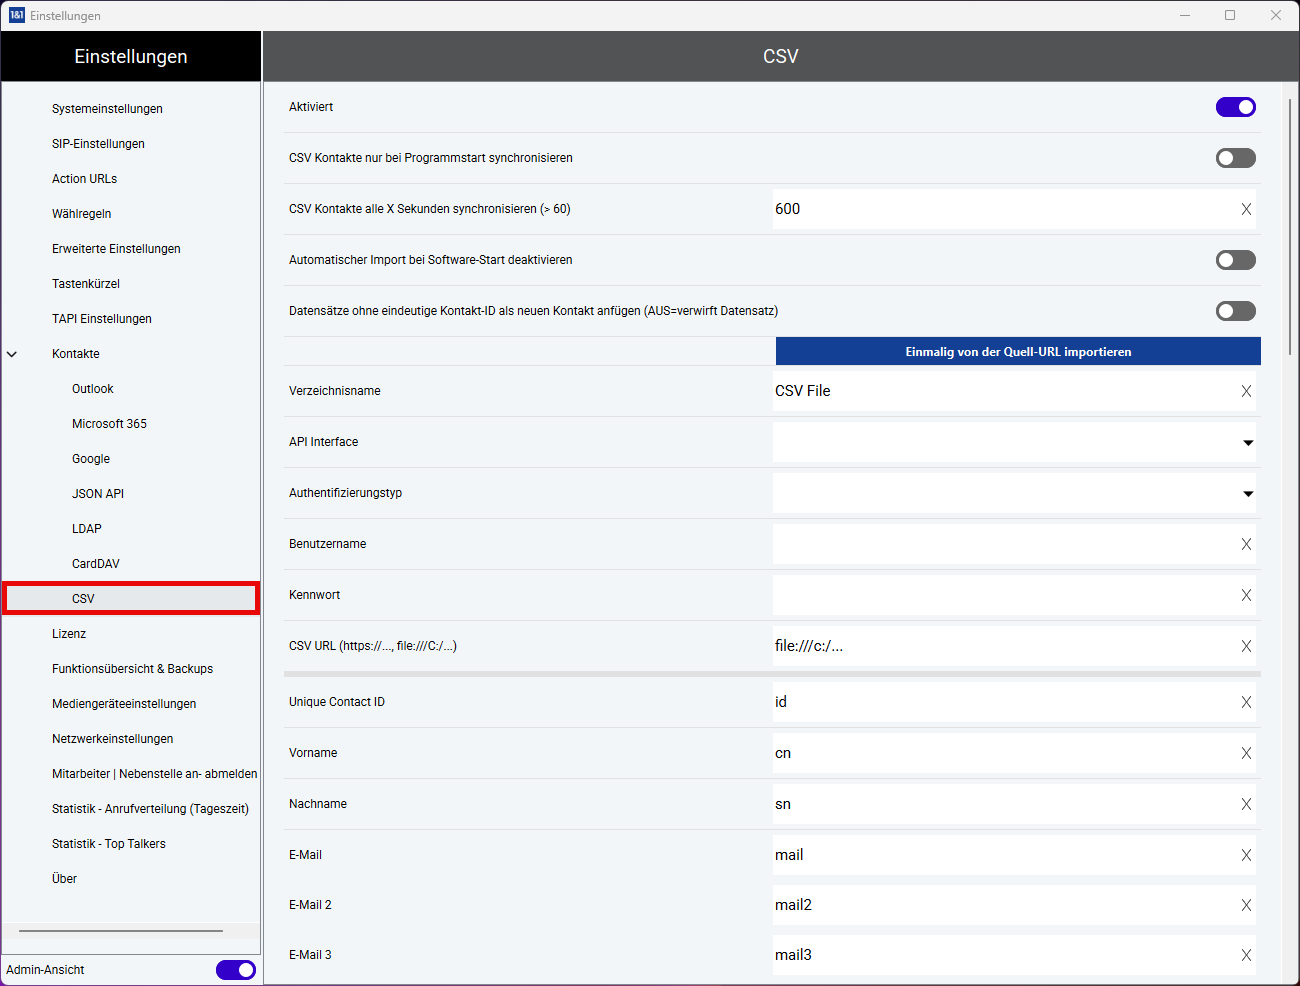Enable sync only at program start toggle

point(1235,158)
